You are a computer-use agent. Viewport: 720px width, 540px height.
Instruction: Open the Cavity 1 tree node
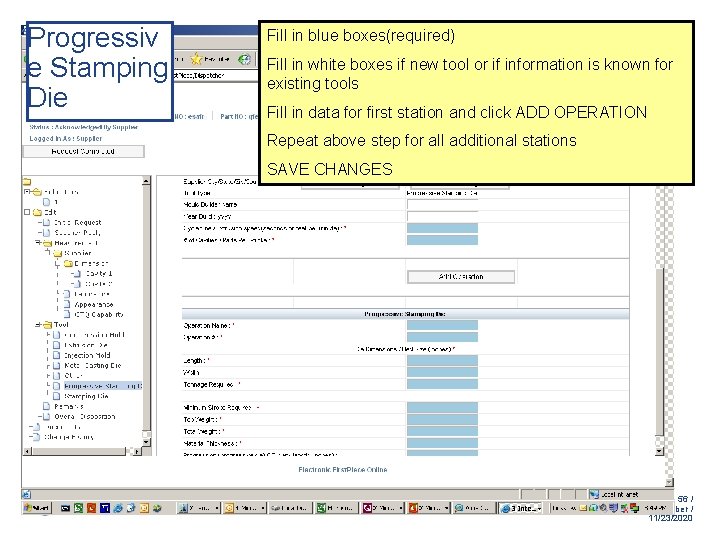pos(99,273)
